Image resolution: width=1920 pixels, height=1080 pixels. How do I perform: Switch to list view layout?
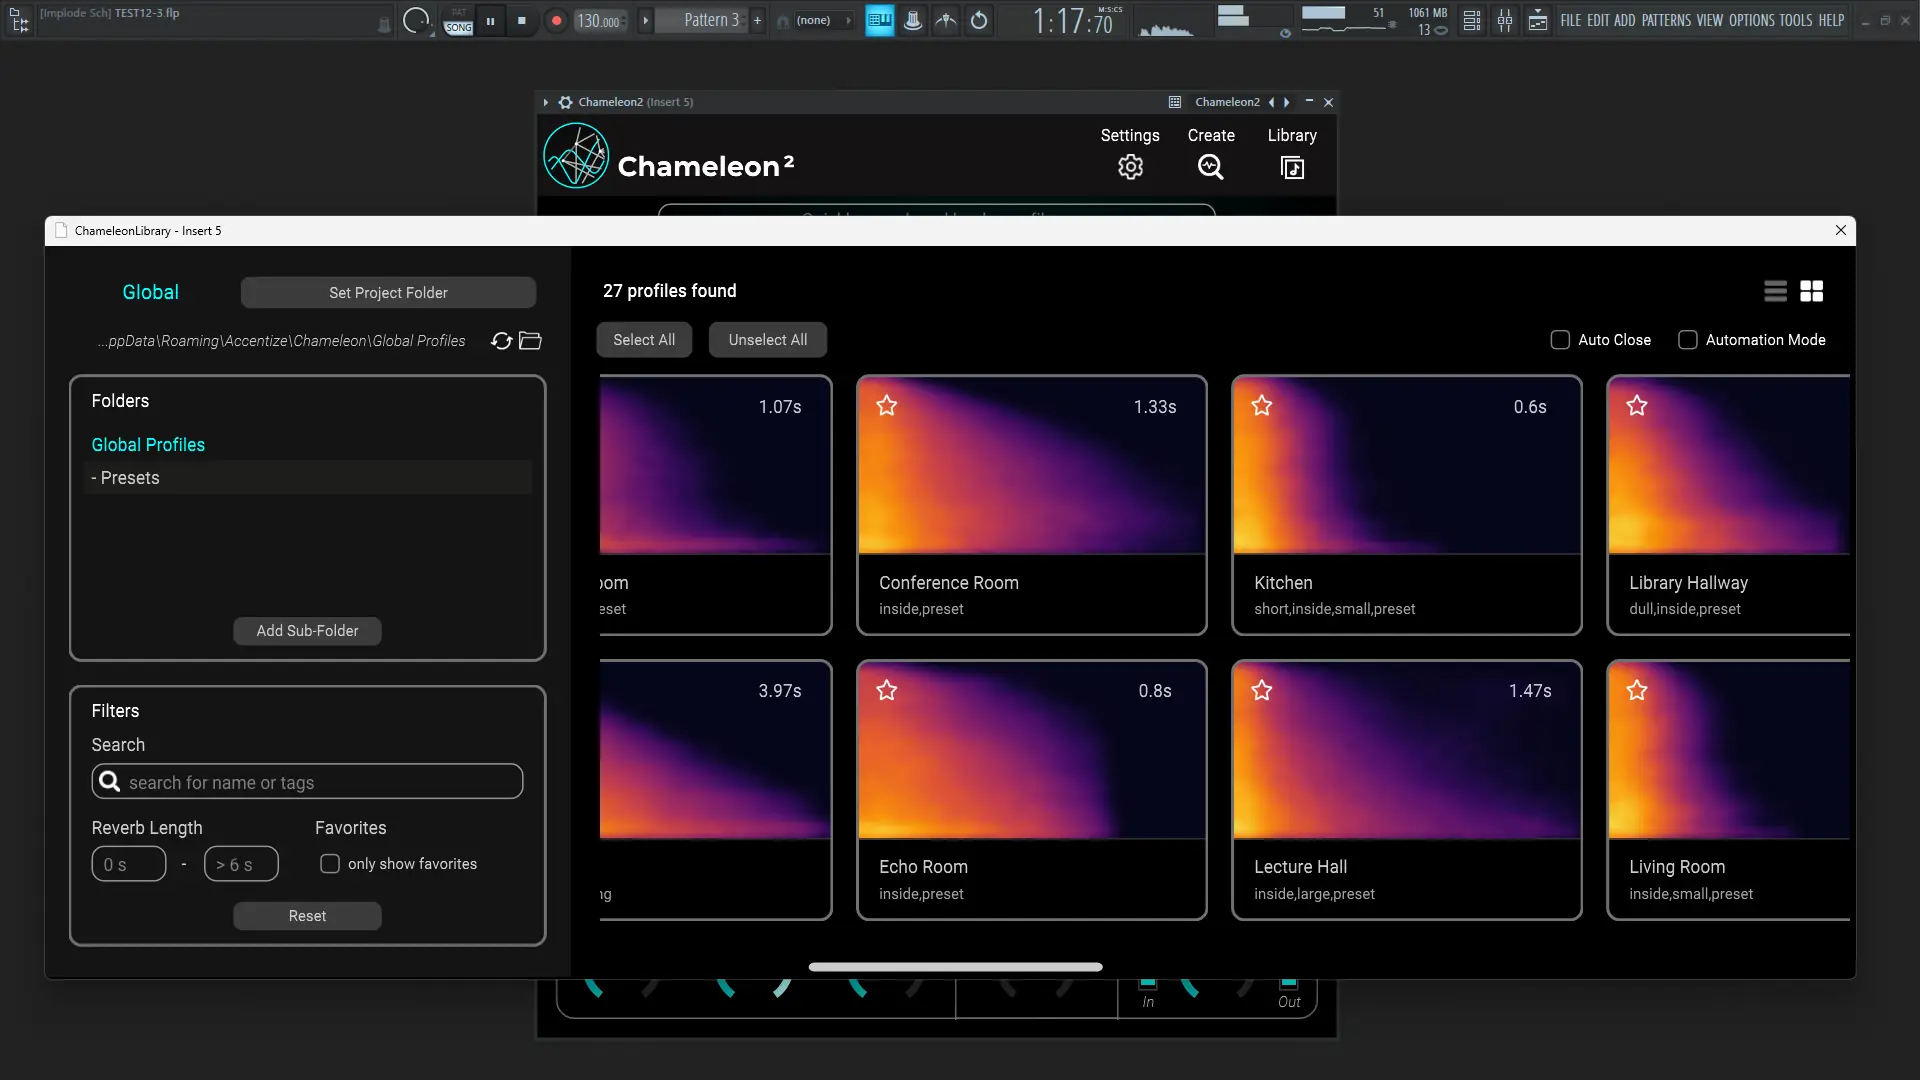click(x=1775, y=291)
